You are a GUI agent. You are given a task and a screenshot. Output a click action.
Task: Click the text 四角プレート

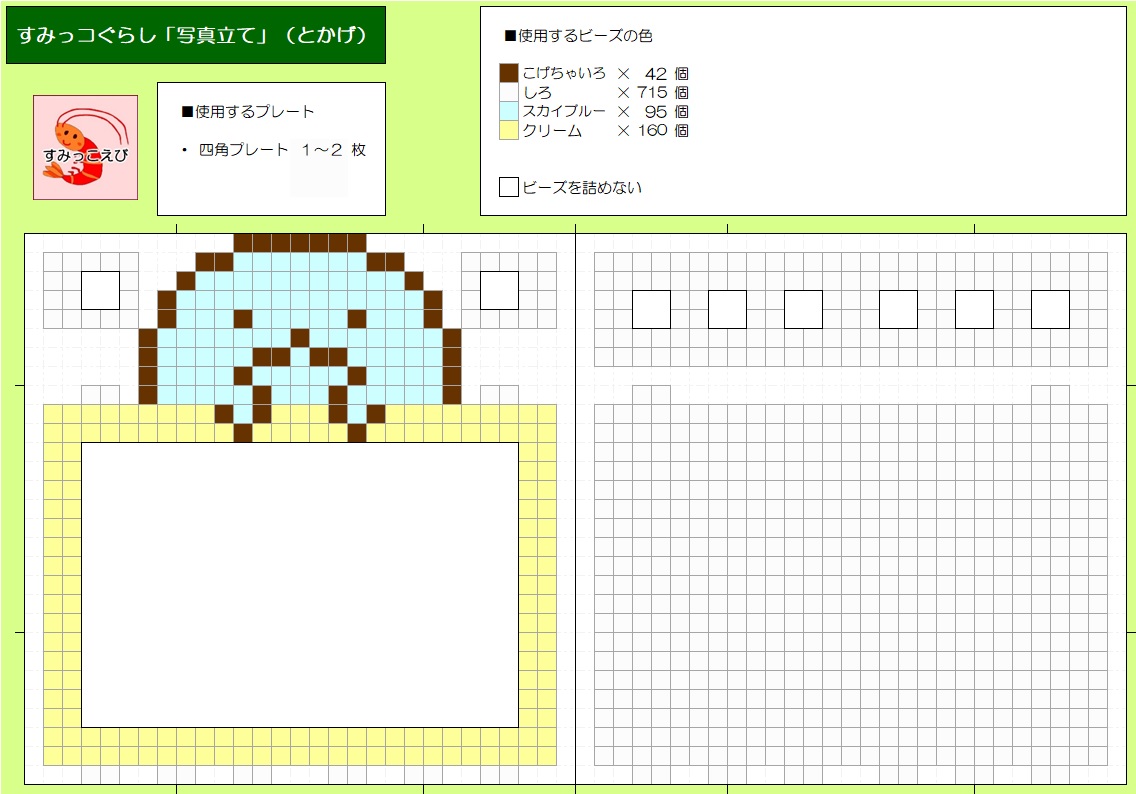tap(243, 150)
